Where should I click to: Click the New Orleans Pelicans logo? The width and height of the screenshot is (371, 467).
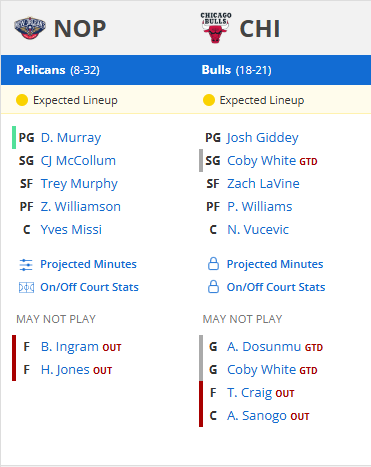tap(30, 28)
